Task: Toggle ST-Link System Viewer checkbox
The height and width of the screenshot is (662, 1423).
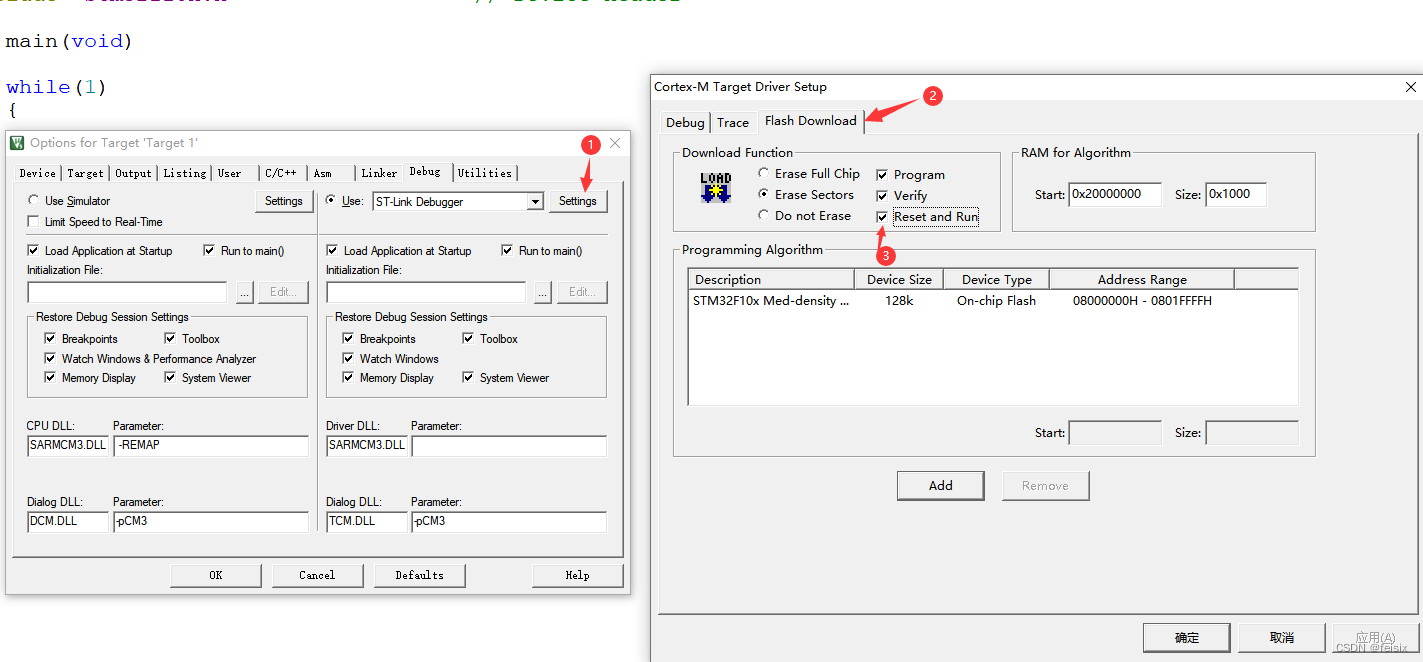Action: [x=468, y=378]
